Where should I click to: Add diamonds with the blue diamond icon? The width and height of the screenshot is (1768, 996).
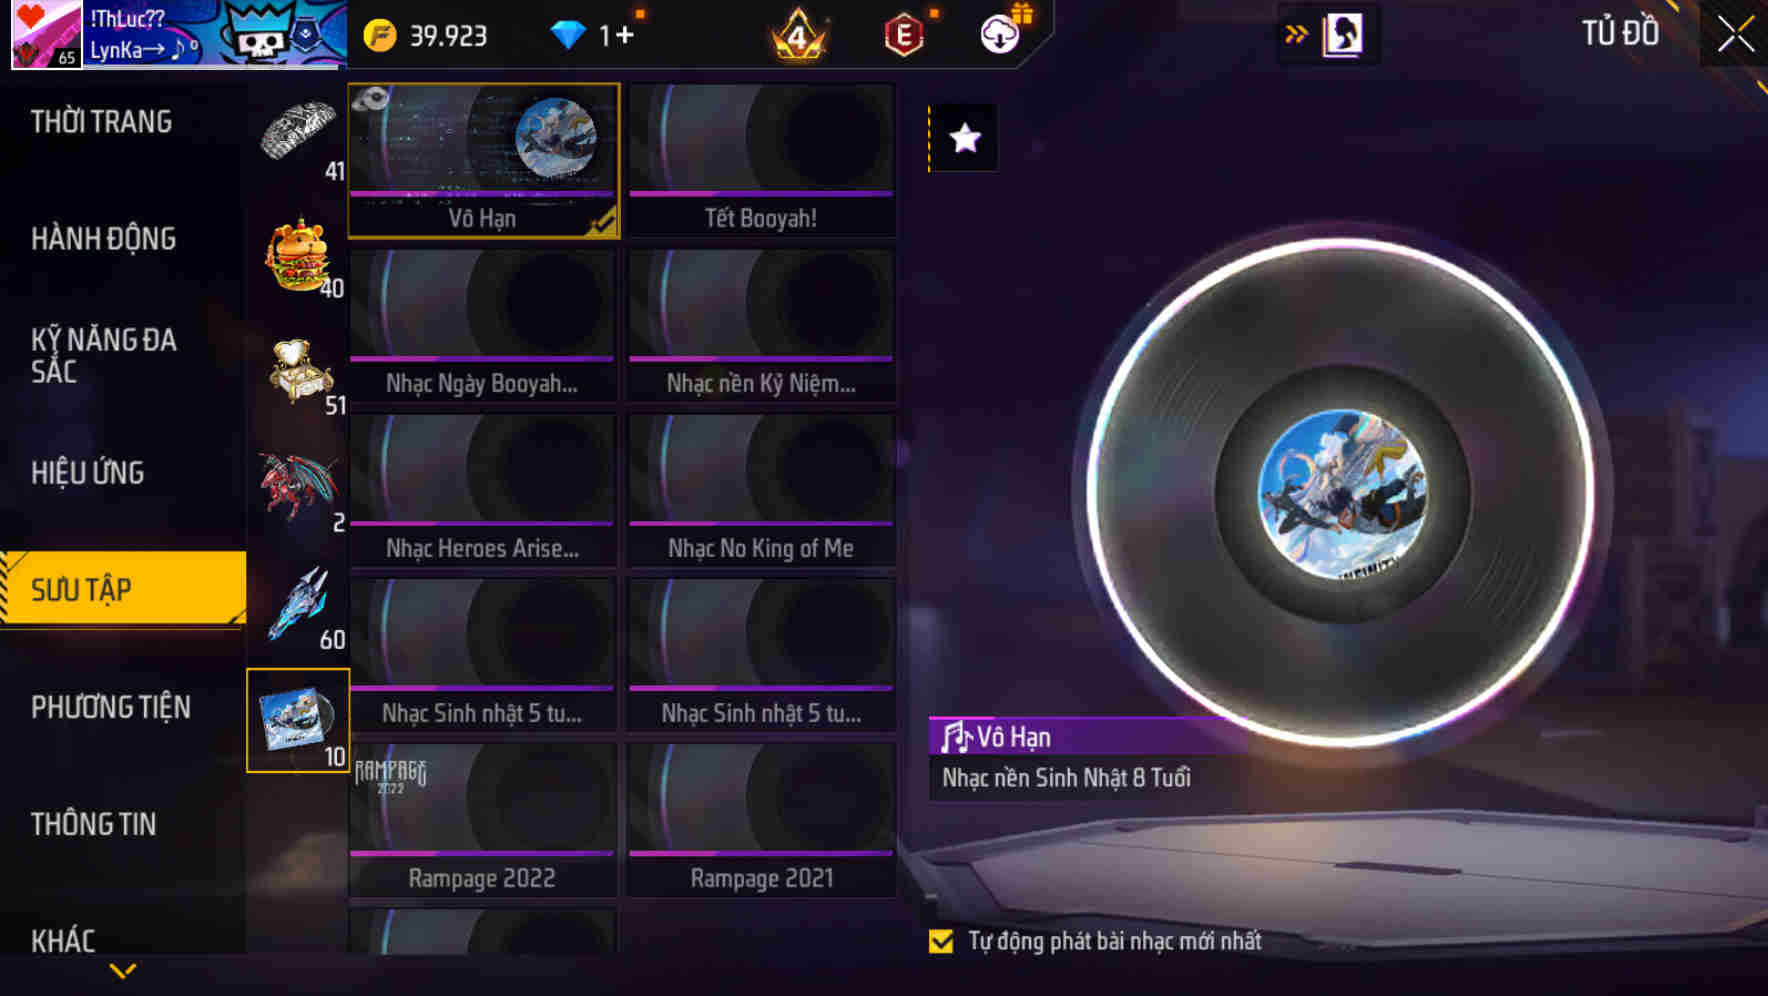click(568, 35)
